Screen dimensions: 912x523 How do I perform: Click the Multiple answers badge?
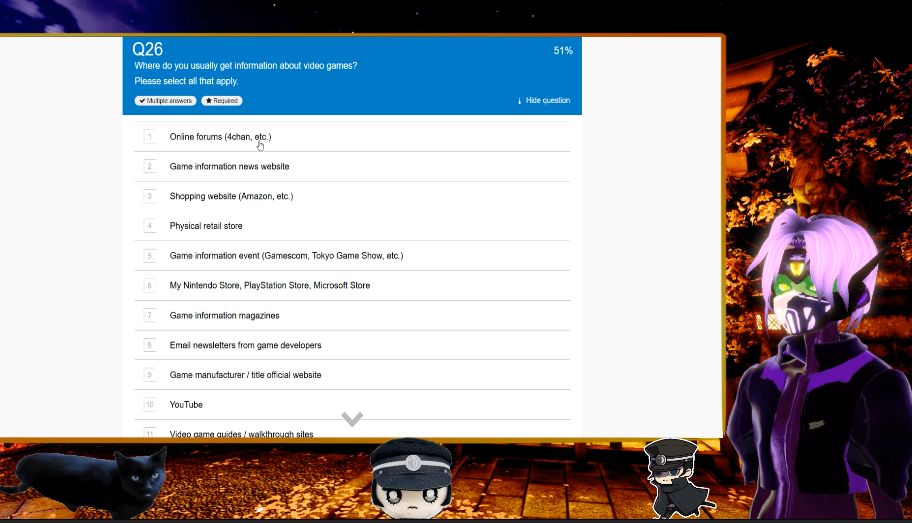pos(166,101)
